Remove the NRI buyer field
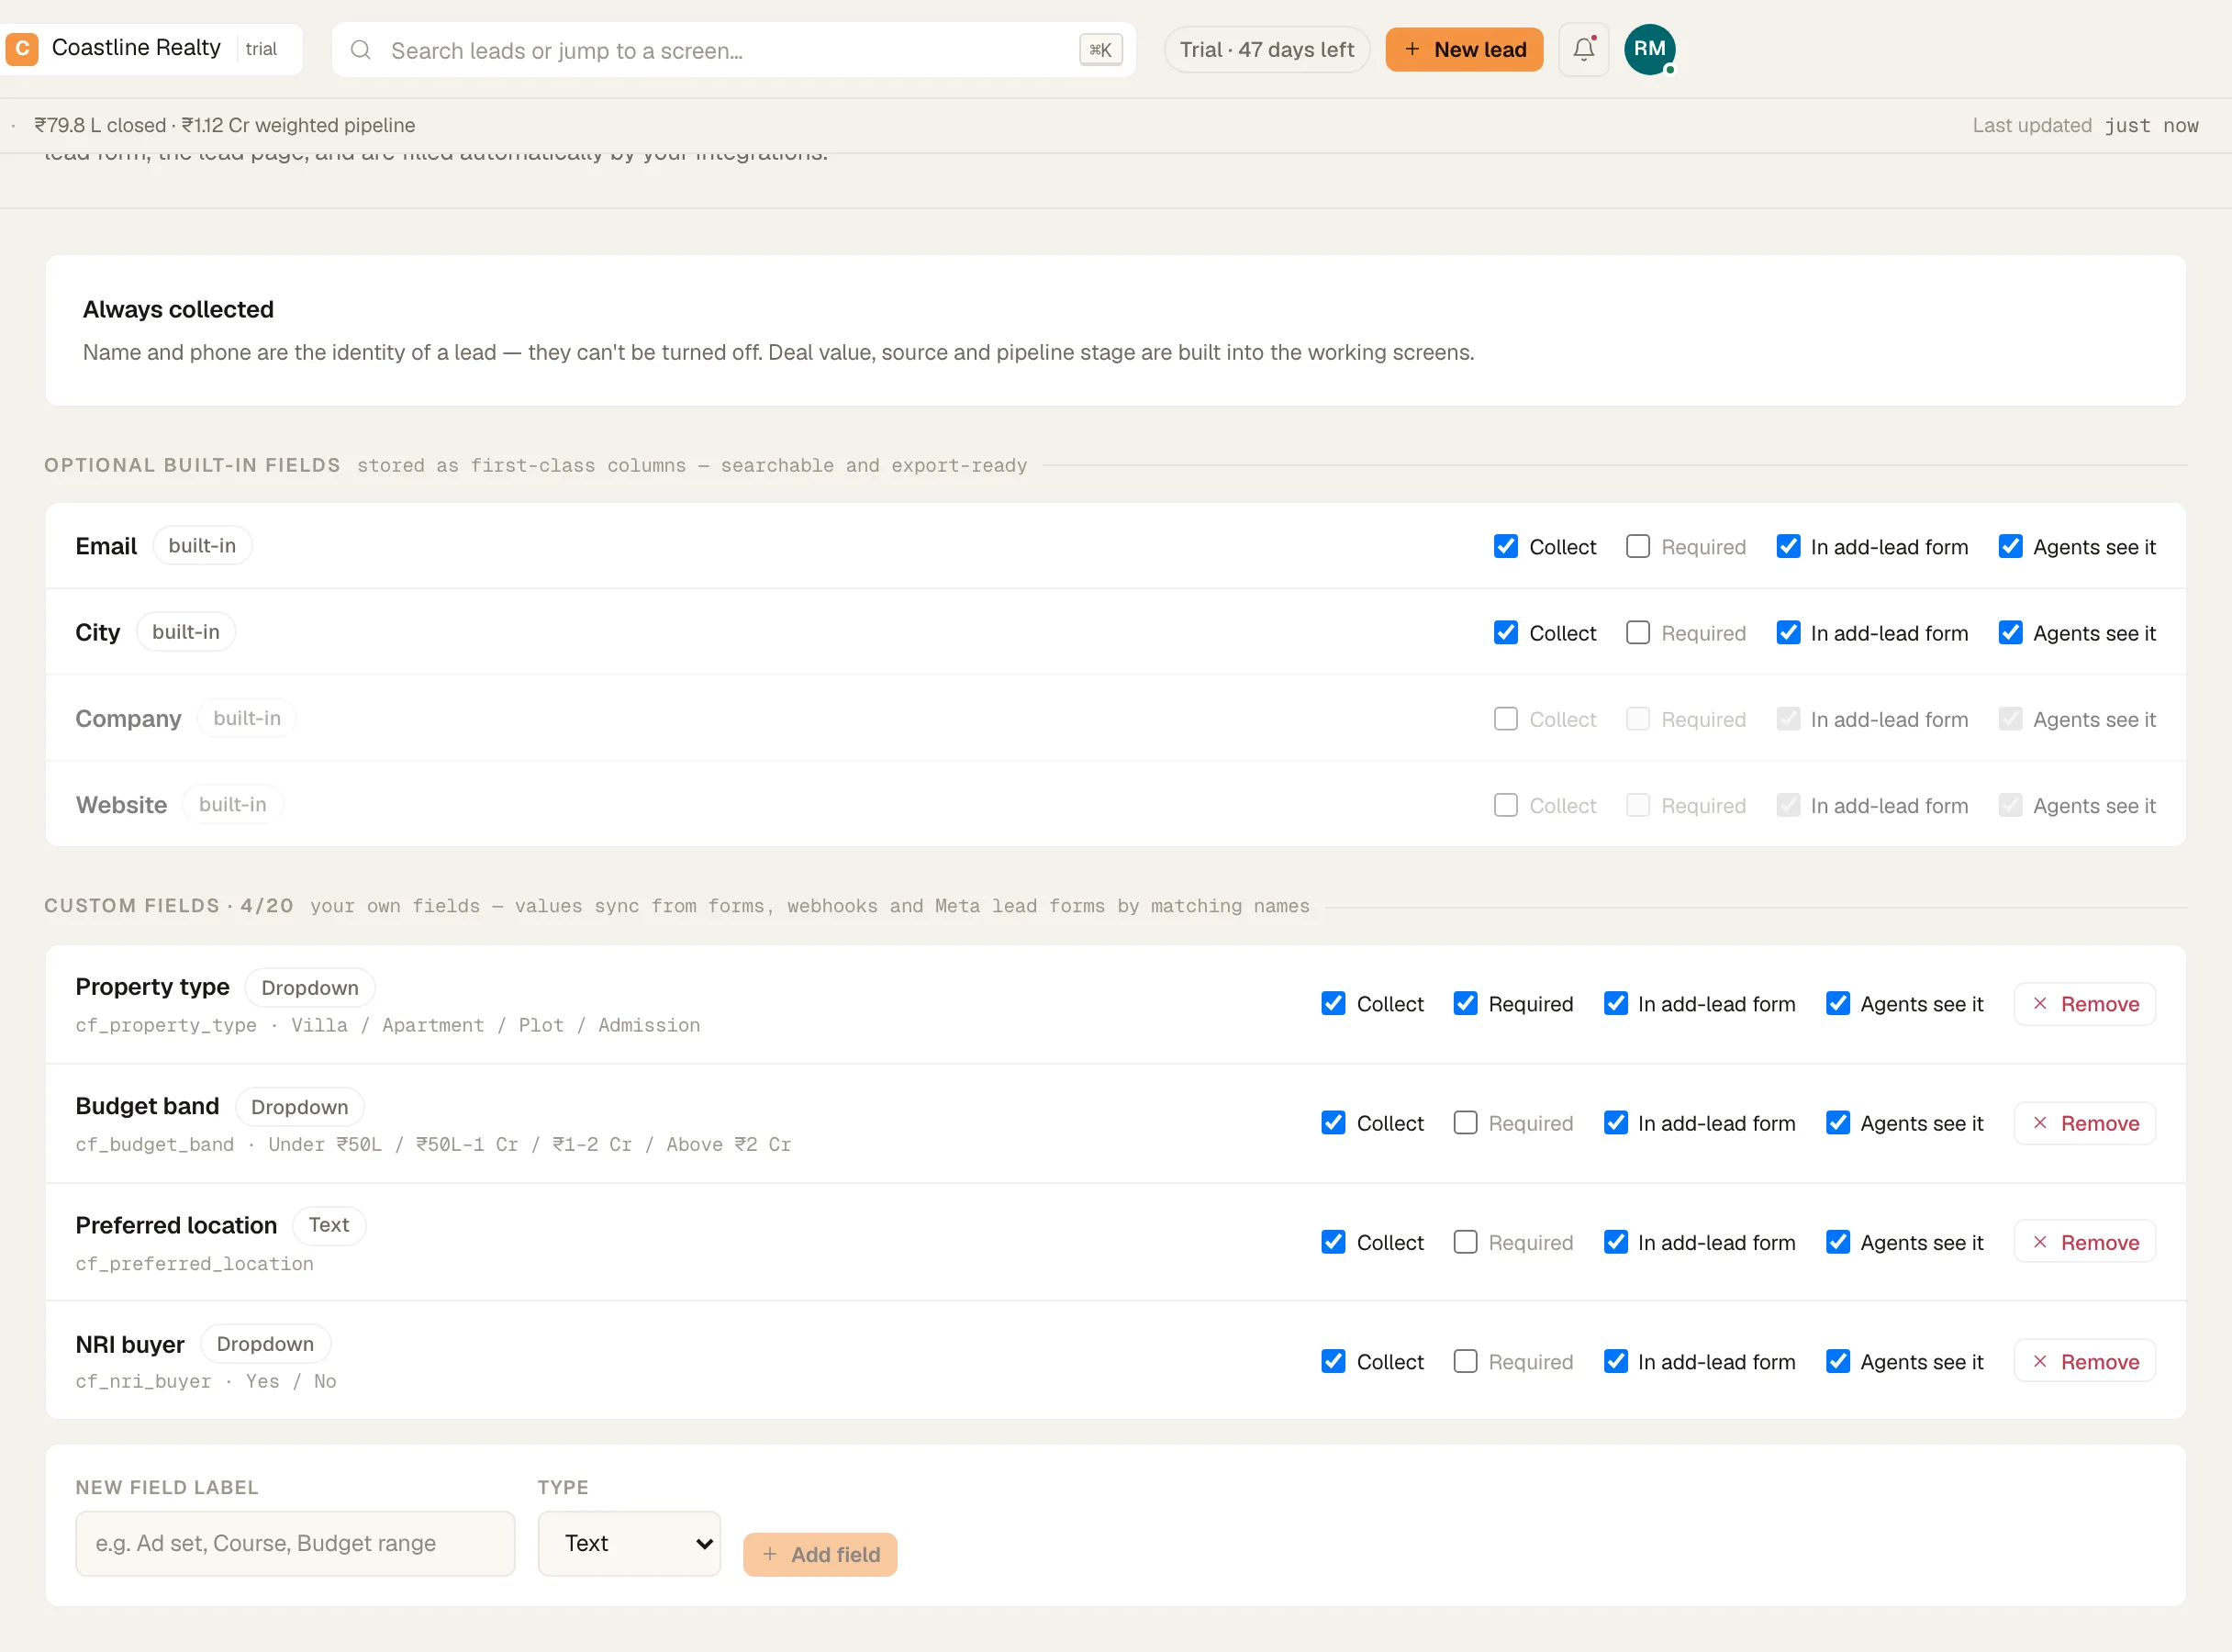The width and height of the screenshot is (2232, 1652). point(2084,1361)
